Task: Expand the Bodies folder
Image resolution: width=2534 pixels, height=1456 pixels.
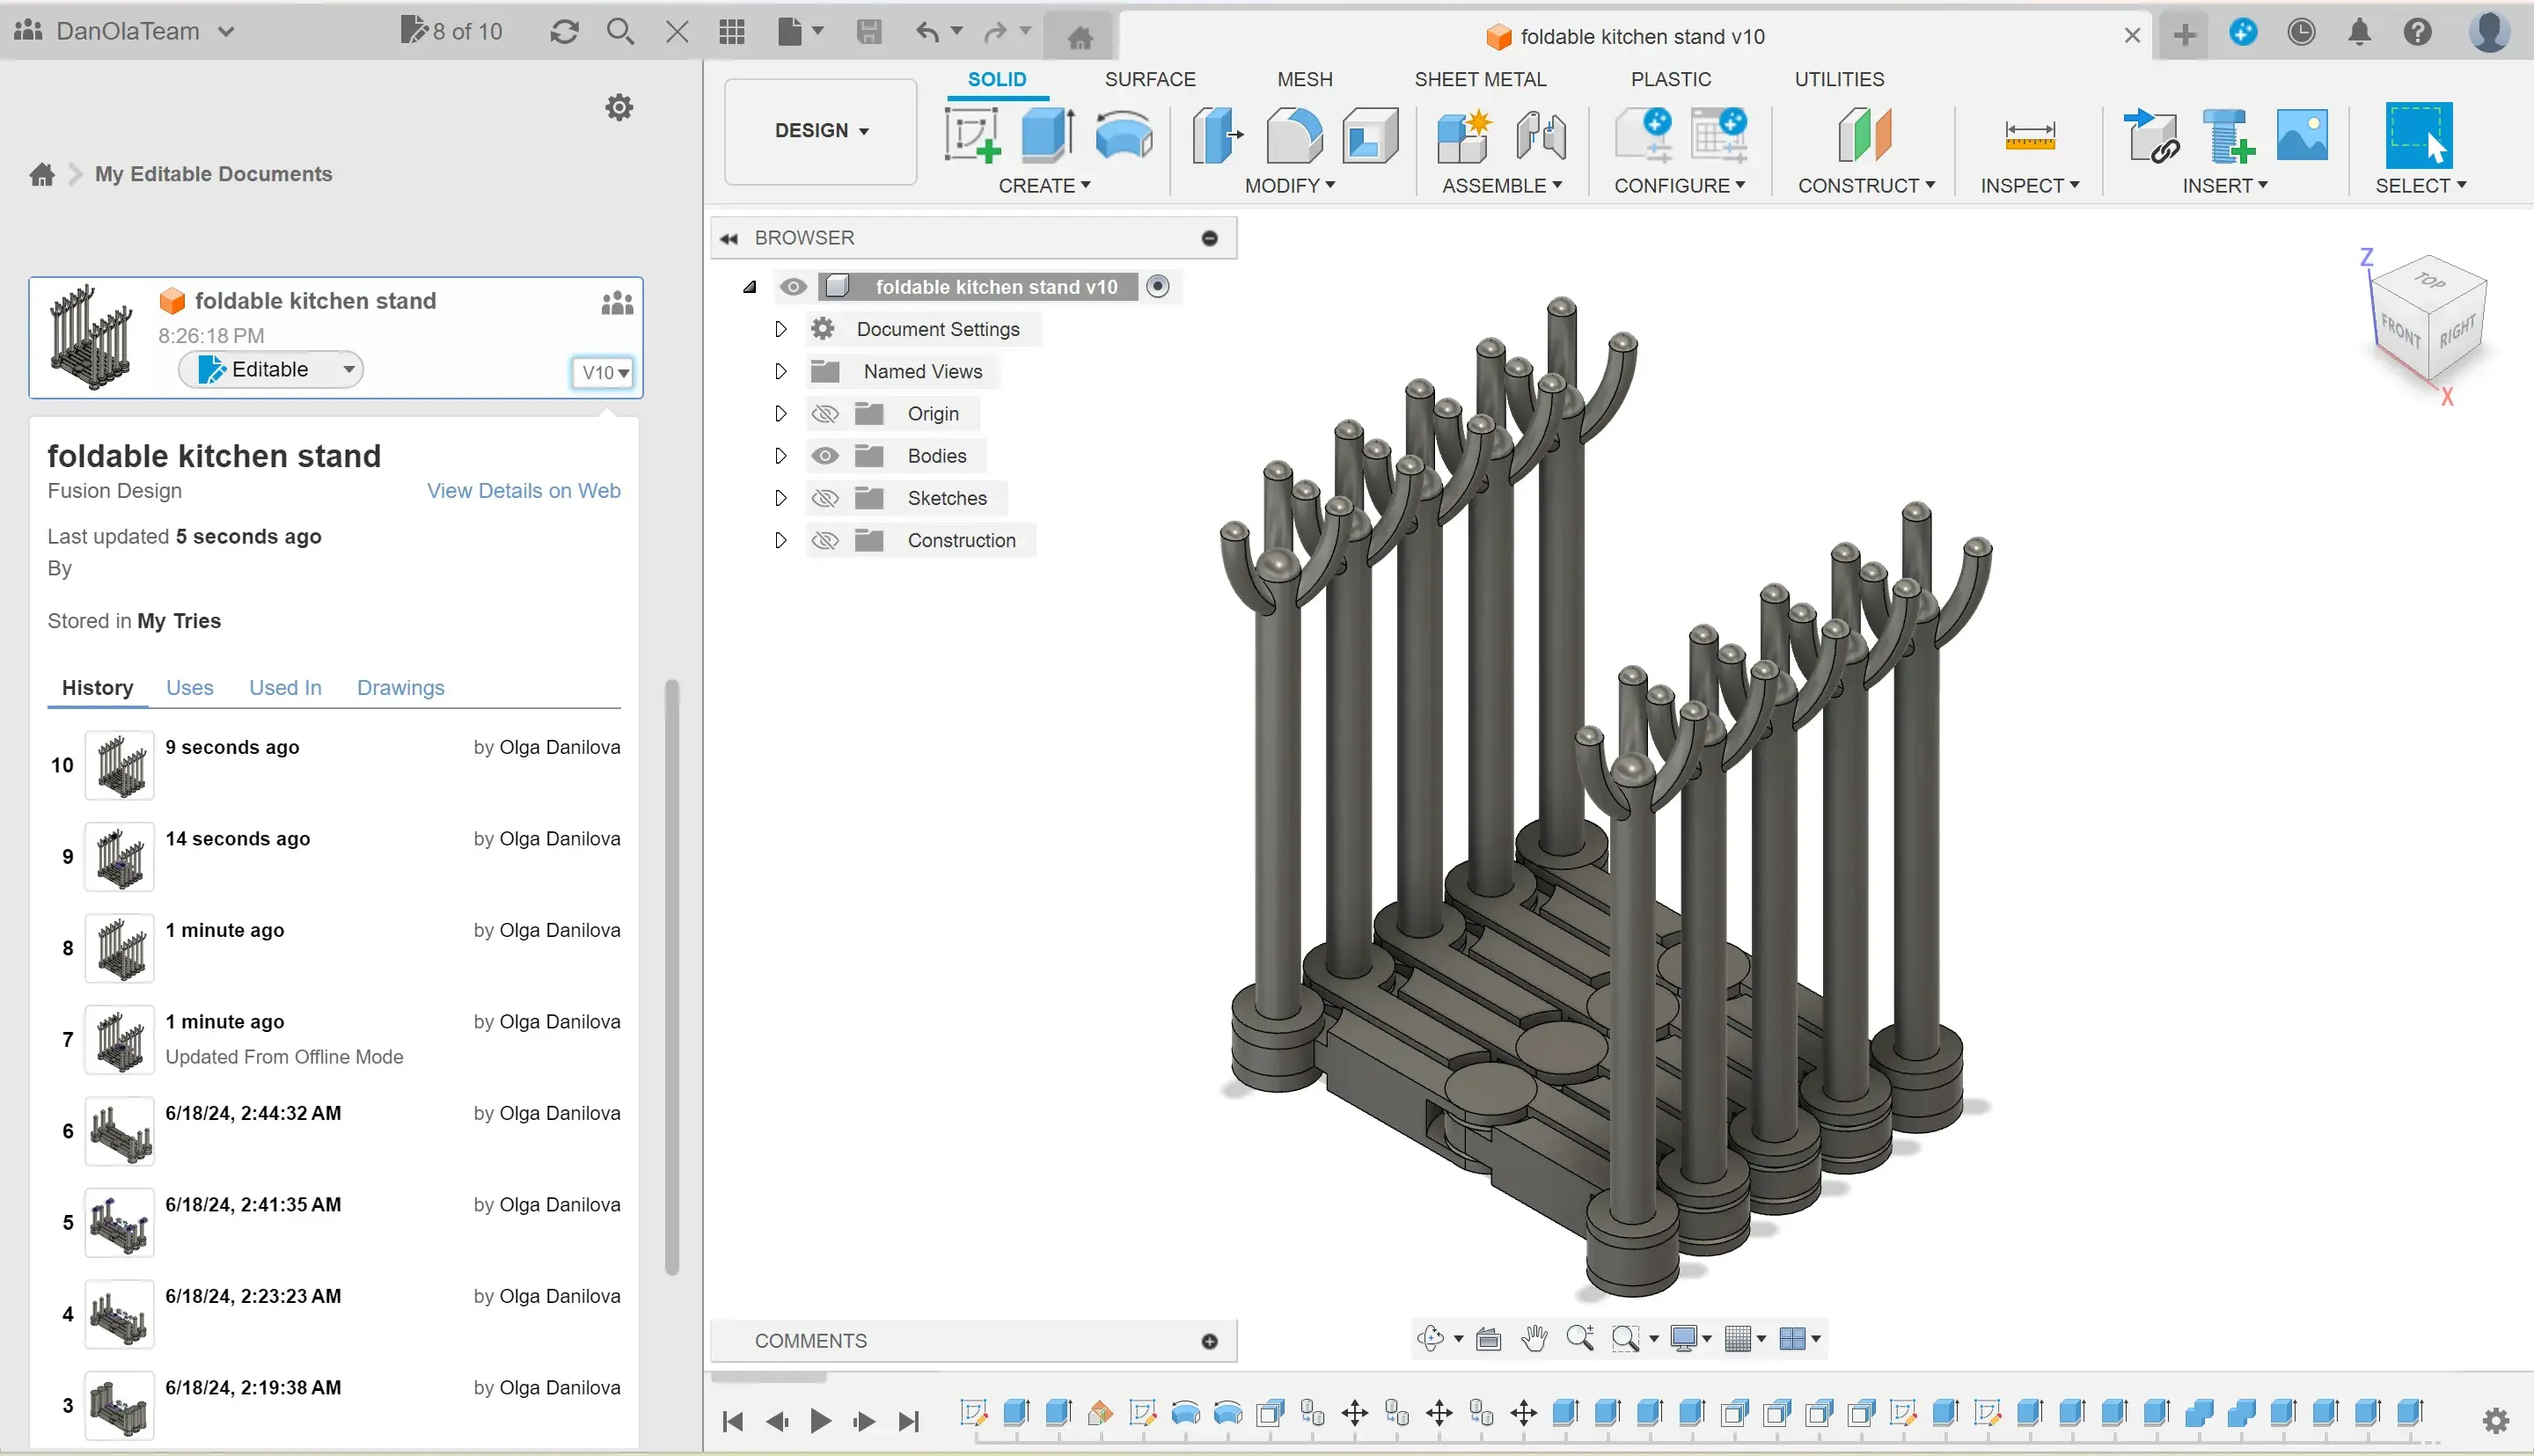Action: point(781,456)
